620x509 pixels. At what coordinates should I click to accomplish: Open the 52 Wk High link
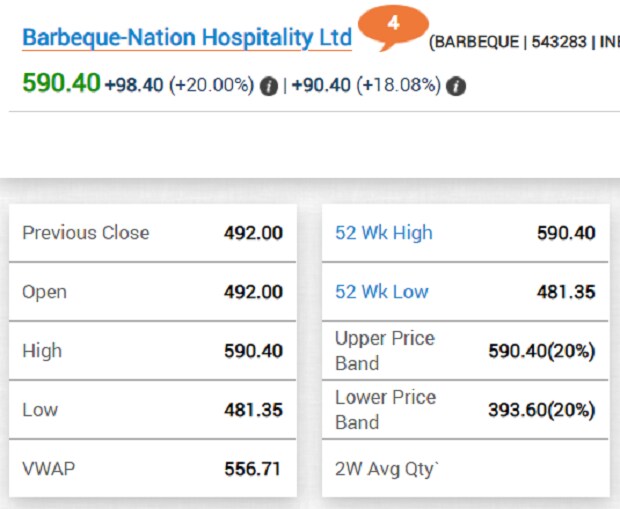[x=384, y=233]
